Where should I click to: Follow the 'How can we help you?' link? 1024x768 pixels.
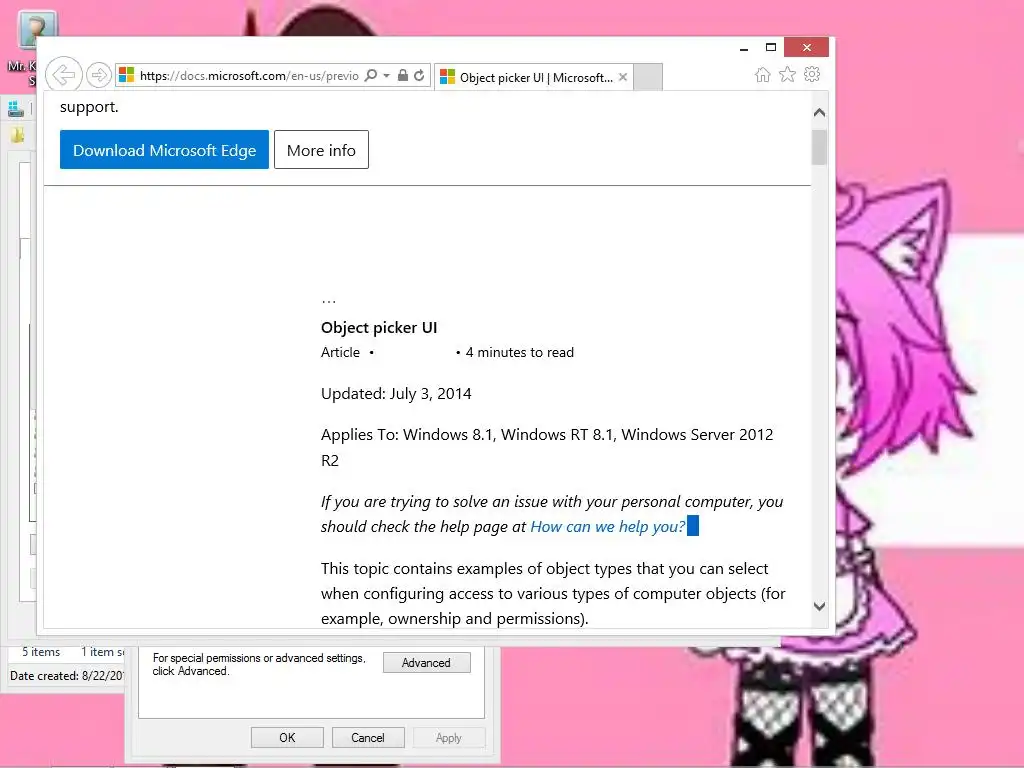coord(607,526)
